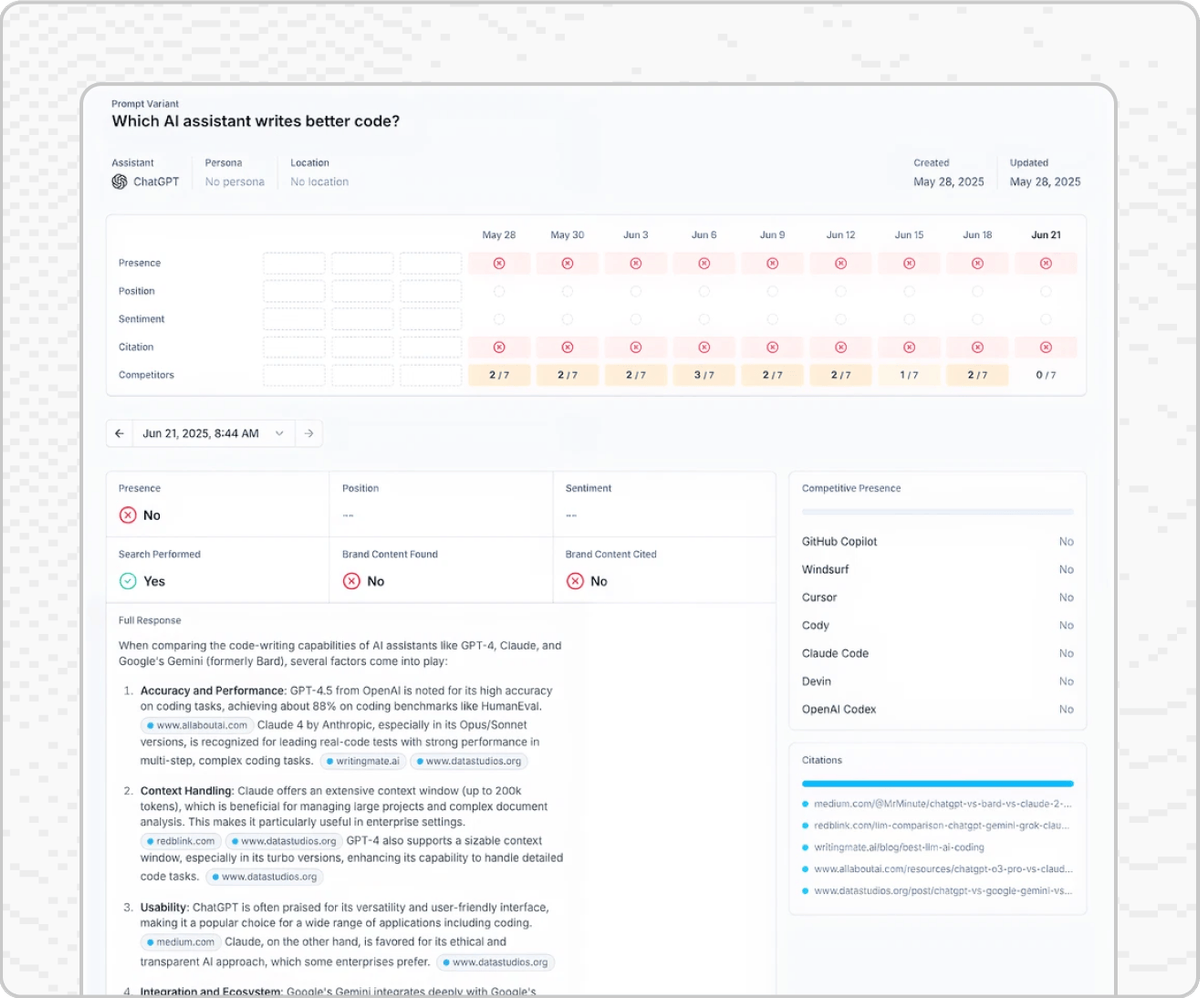Select the Jun 9 date column header

pyautogui.click(x=772, y=235)
